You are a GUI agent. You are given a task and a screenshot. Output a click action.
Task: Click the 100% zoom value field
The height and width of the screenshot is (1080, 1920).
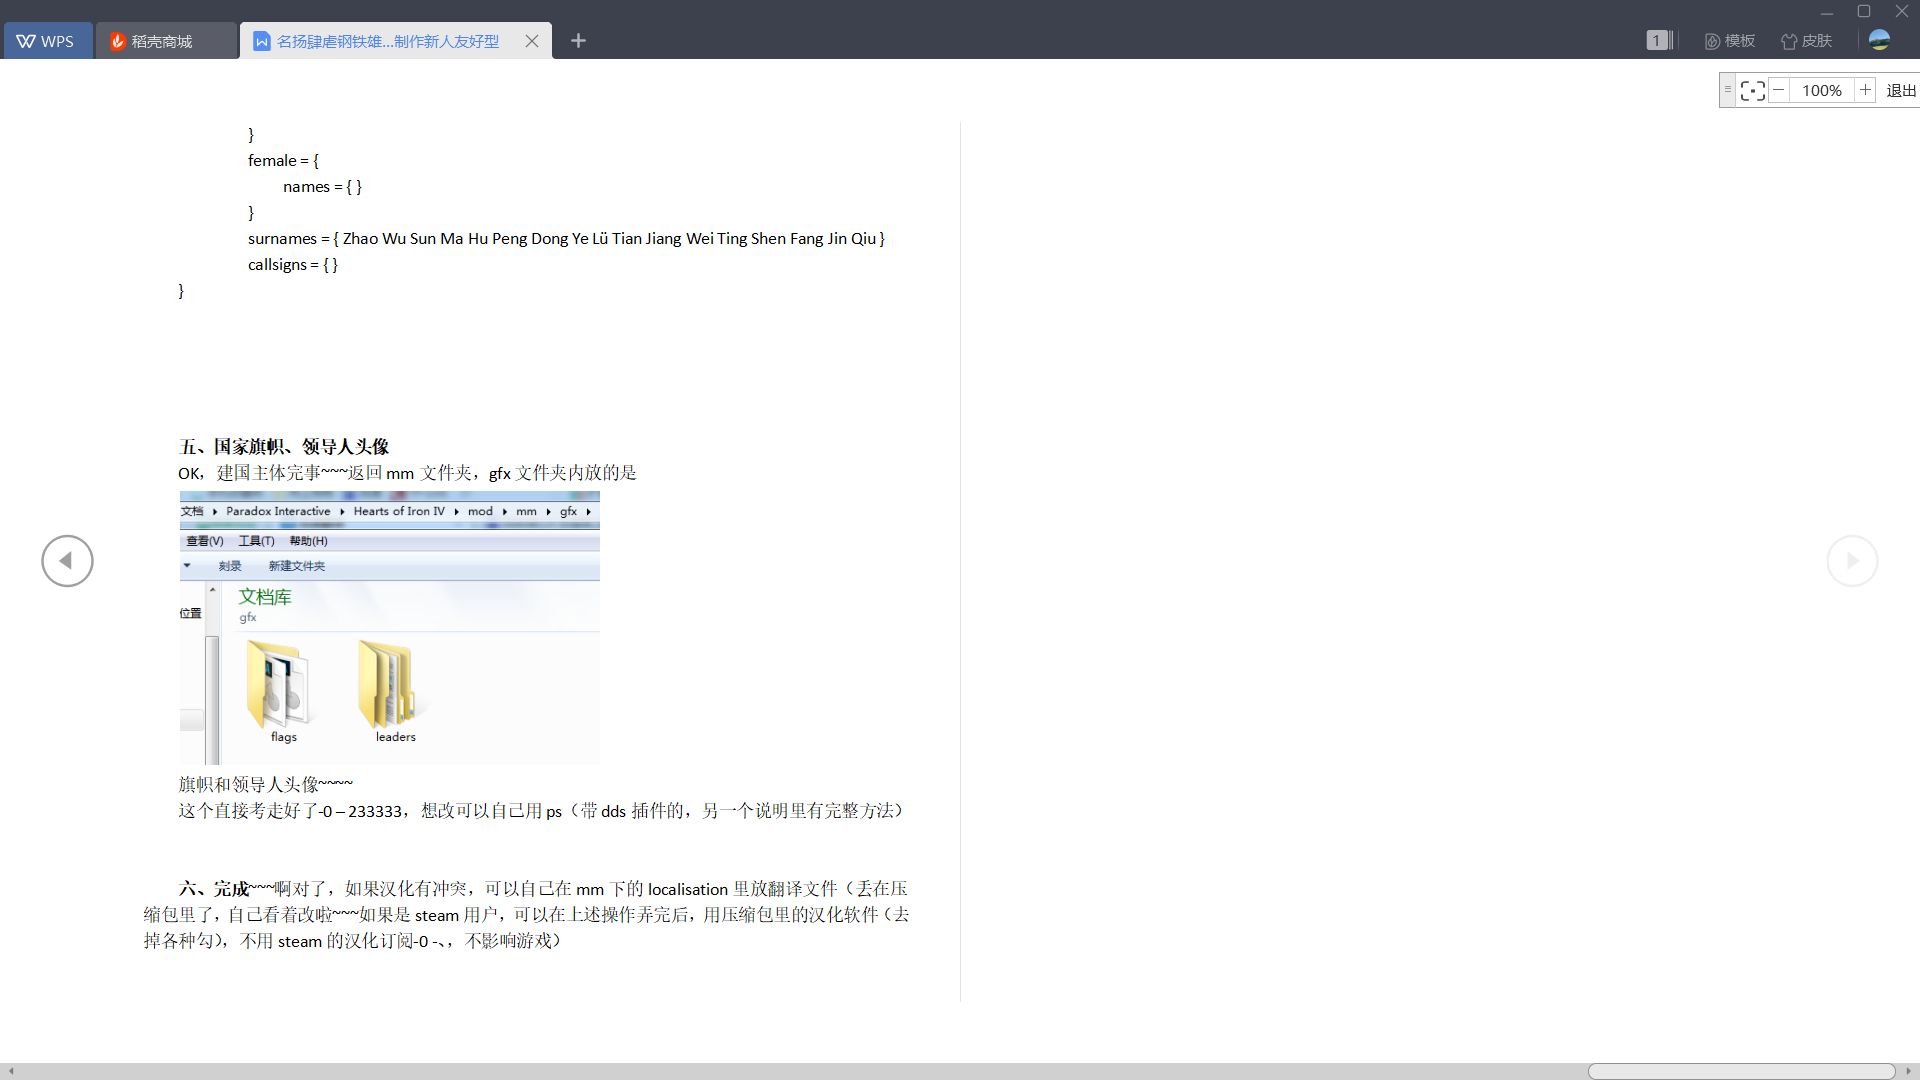click(1822, 90)
